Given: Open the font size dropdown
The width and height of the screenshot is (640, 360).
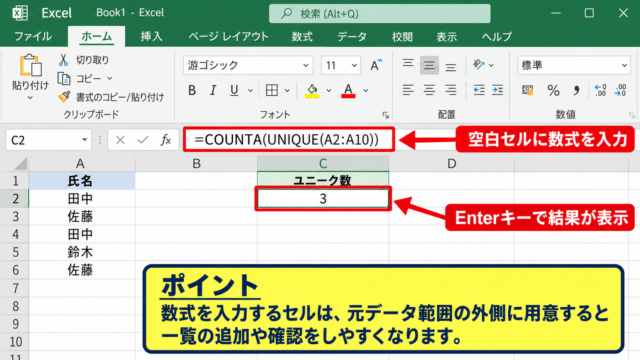Looking at the screenshot, I should coord(354,65).
